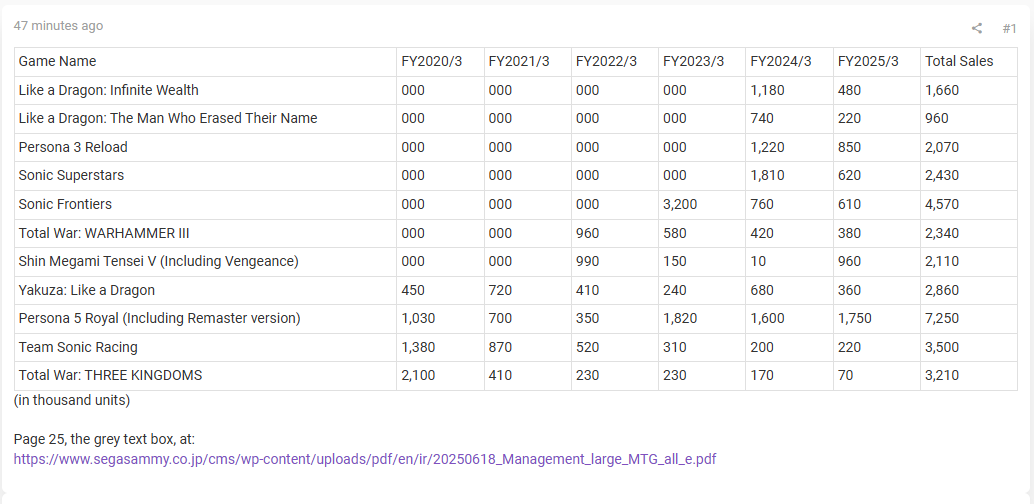This screenshot has width=1034, height=504.
Task: Select the "Total Sales" header cell
Action: coord(969,61)
